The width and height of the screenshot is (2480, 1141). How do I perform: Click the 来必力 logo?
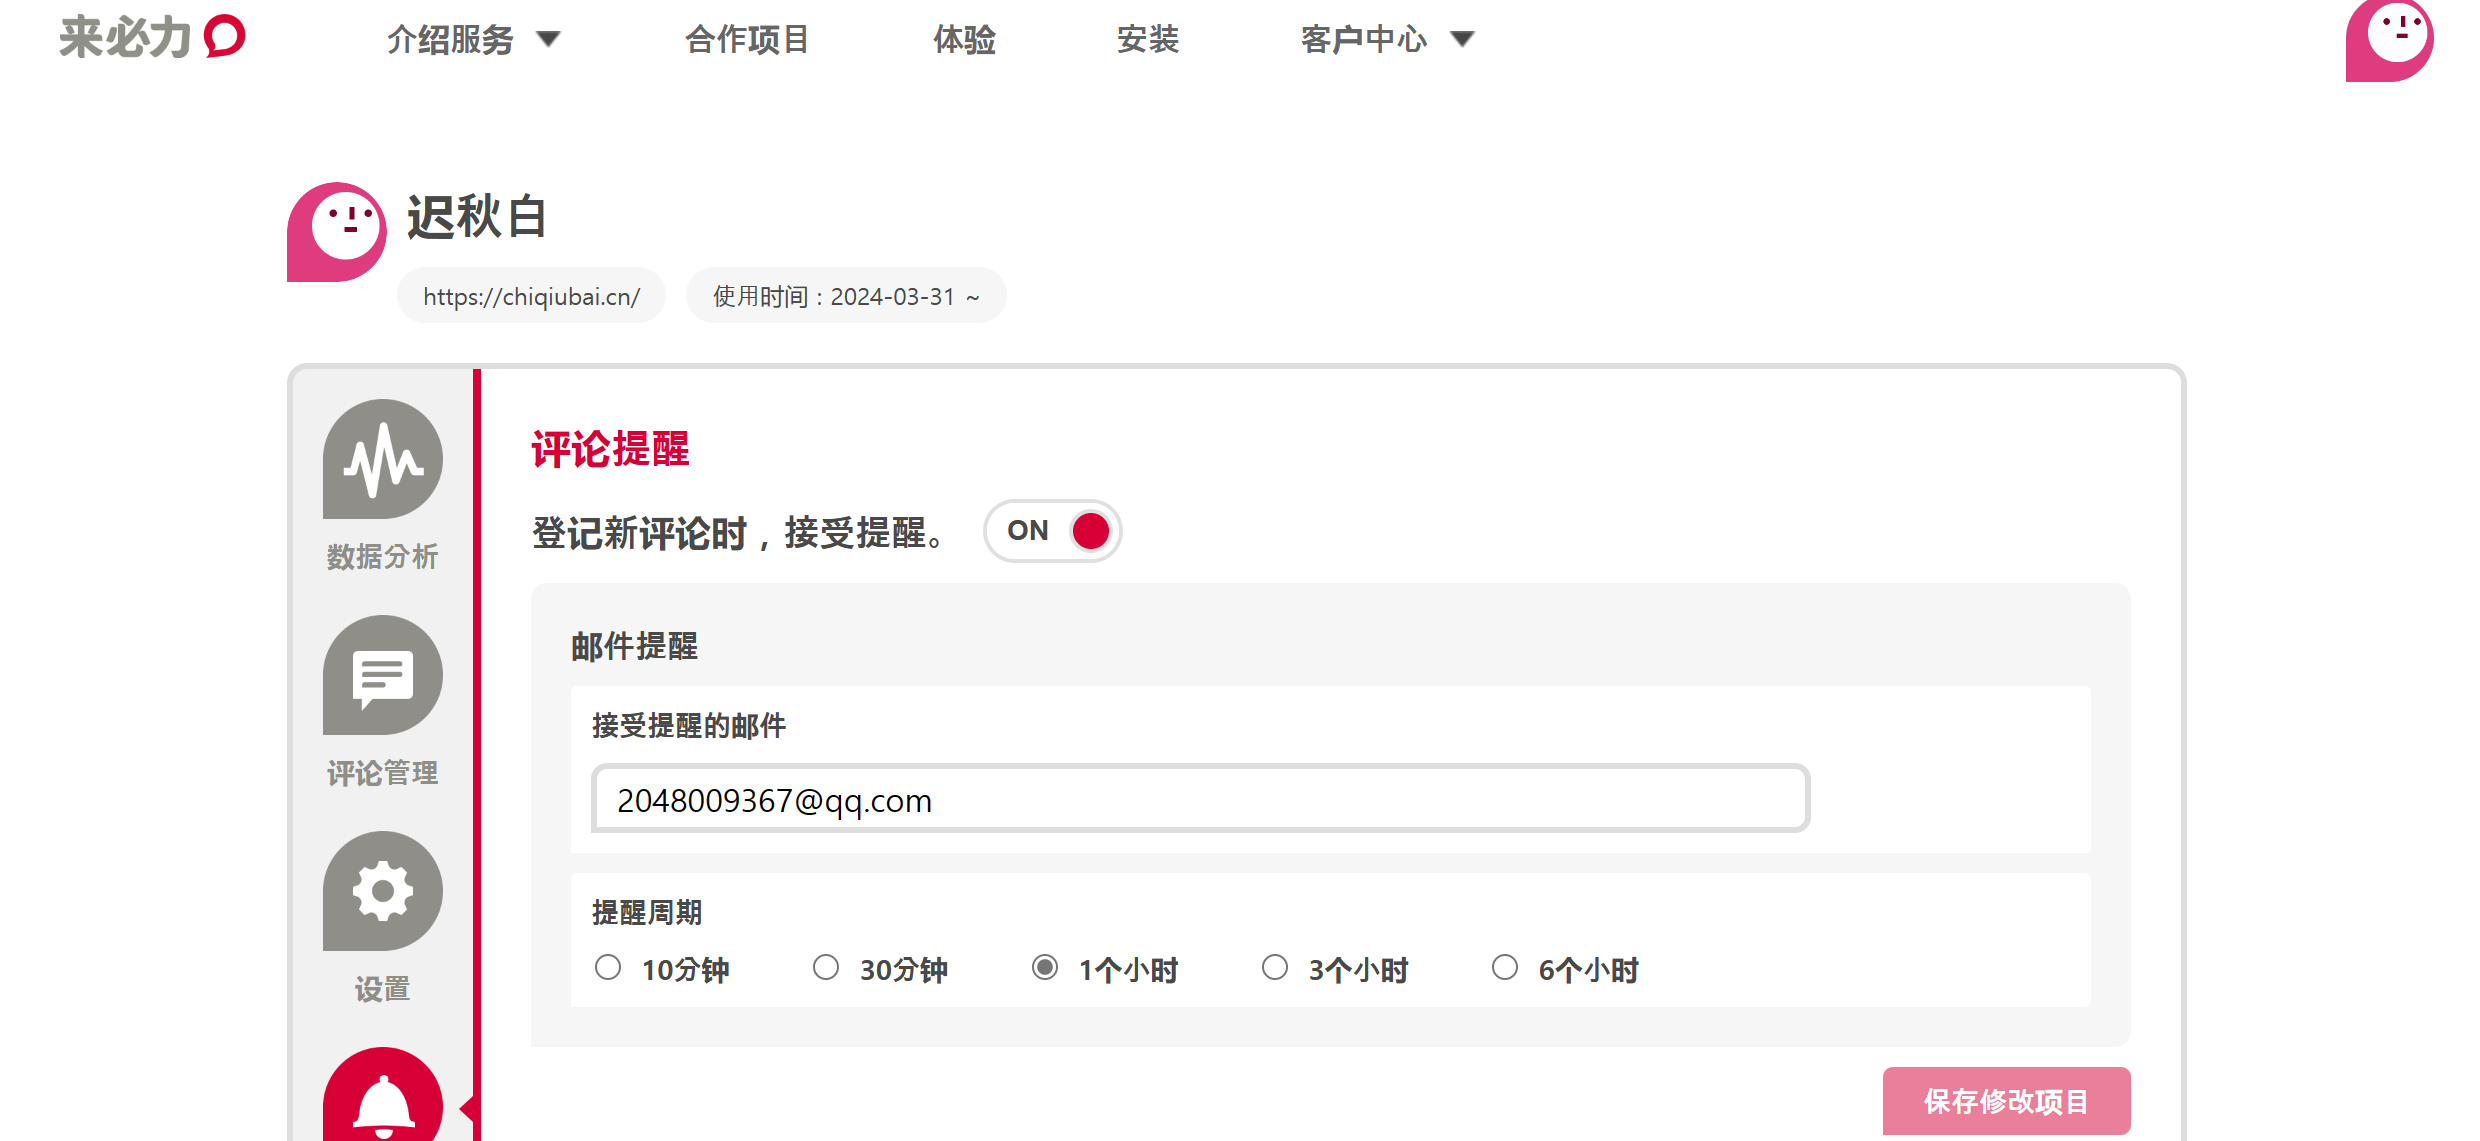(x=152, y=38)
